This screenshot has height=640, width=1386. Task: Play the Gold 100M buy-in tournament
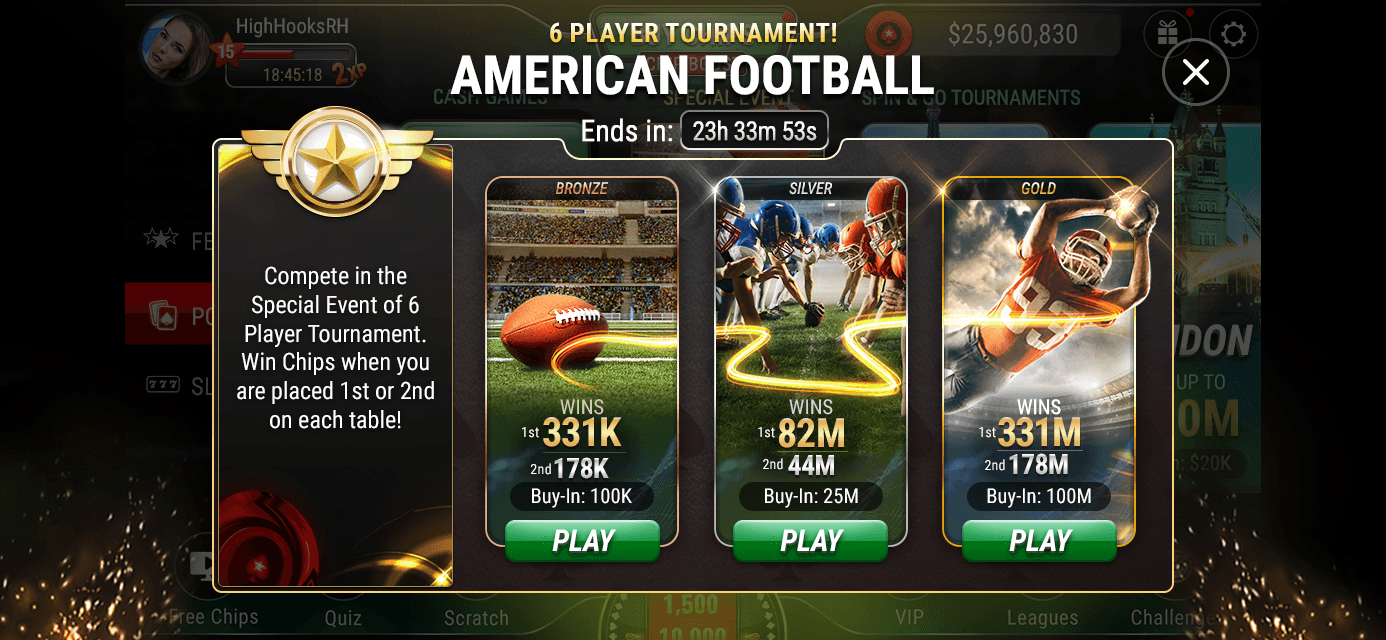coord(1039,540)
